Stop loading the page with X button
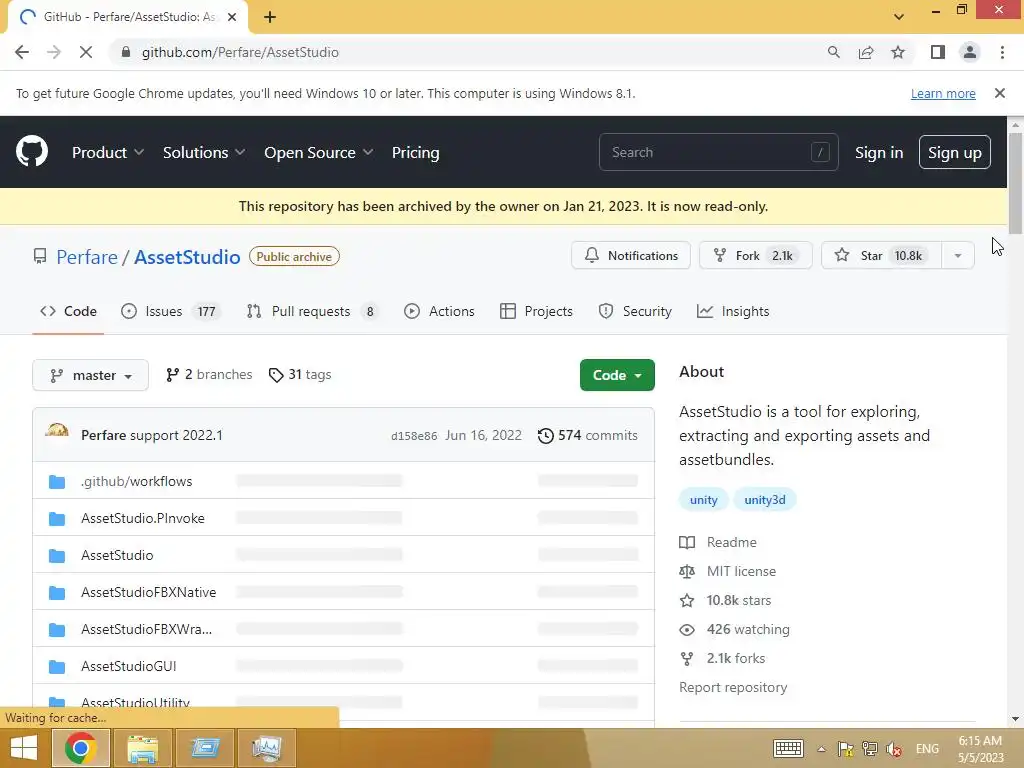Screen dimensions: 1024x768 [x=86, y=52]
